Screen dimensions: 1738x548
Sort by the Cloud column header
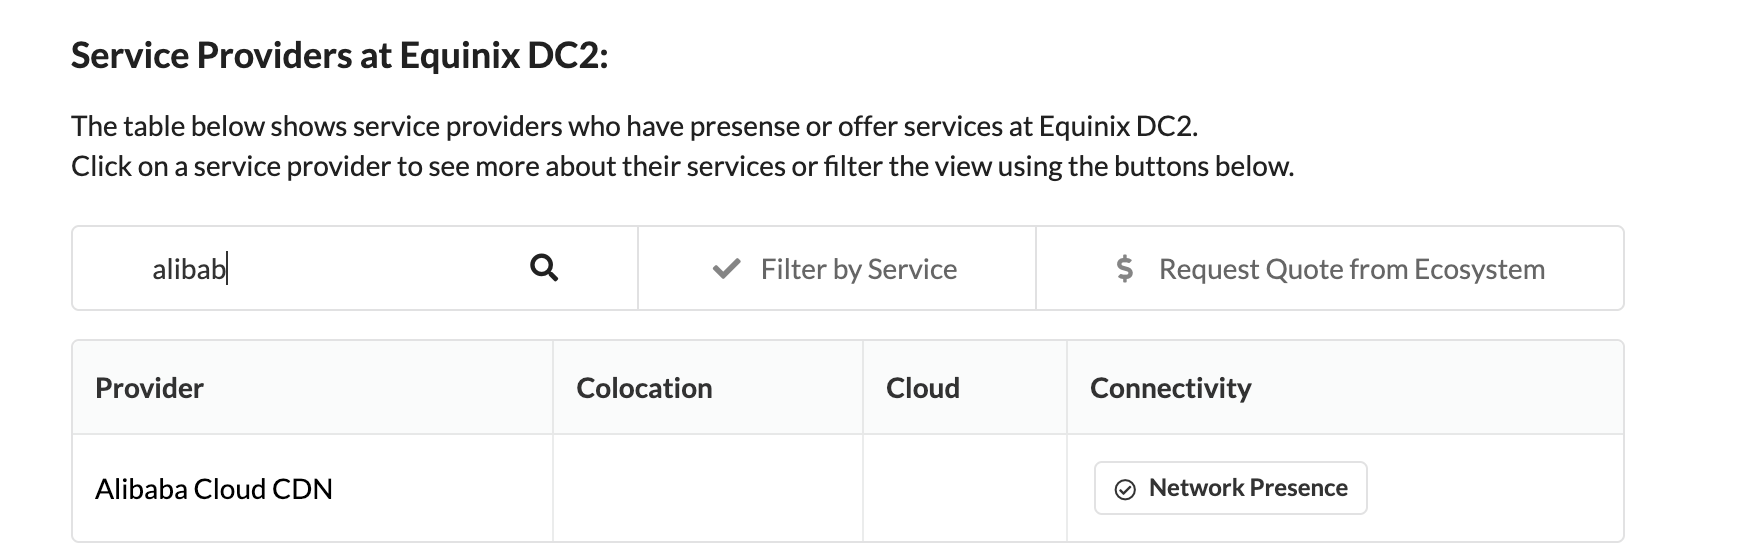pyautogui.click(x=922, y=388)
